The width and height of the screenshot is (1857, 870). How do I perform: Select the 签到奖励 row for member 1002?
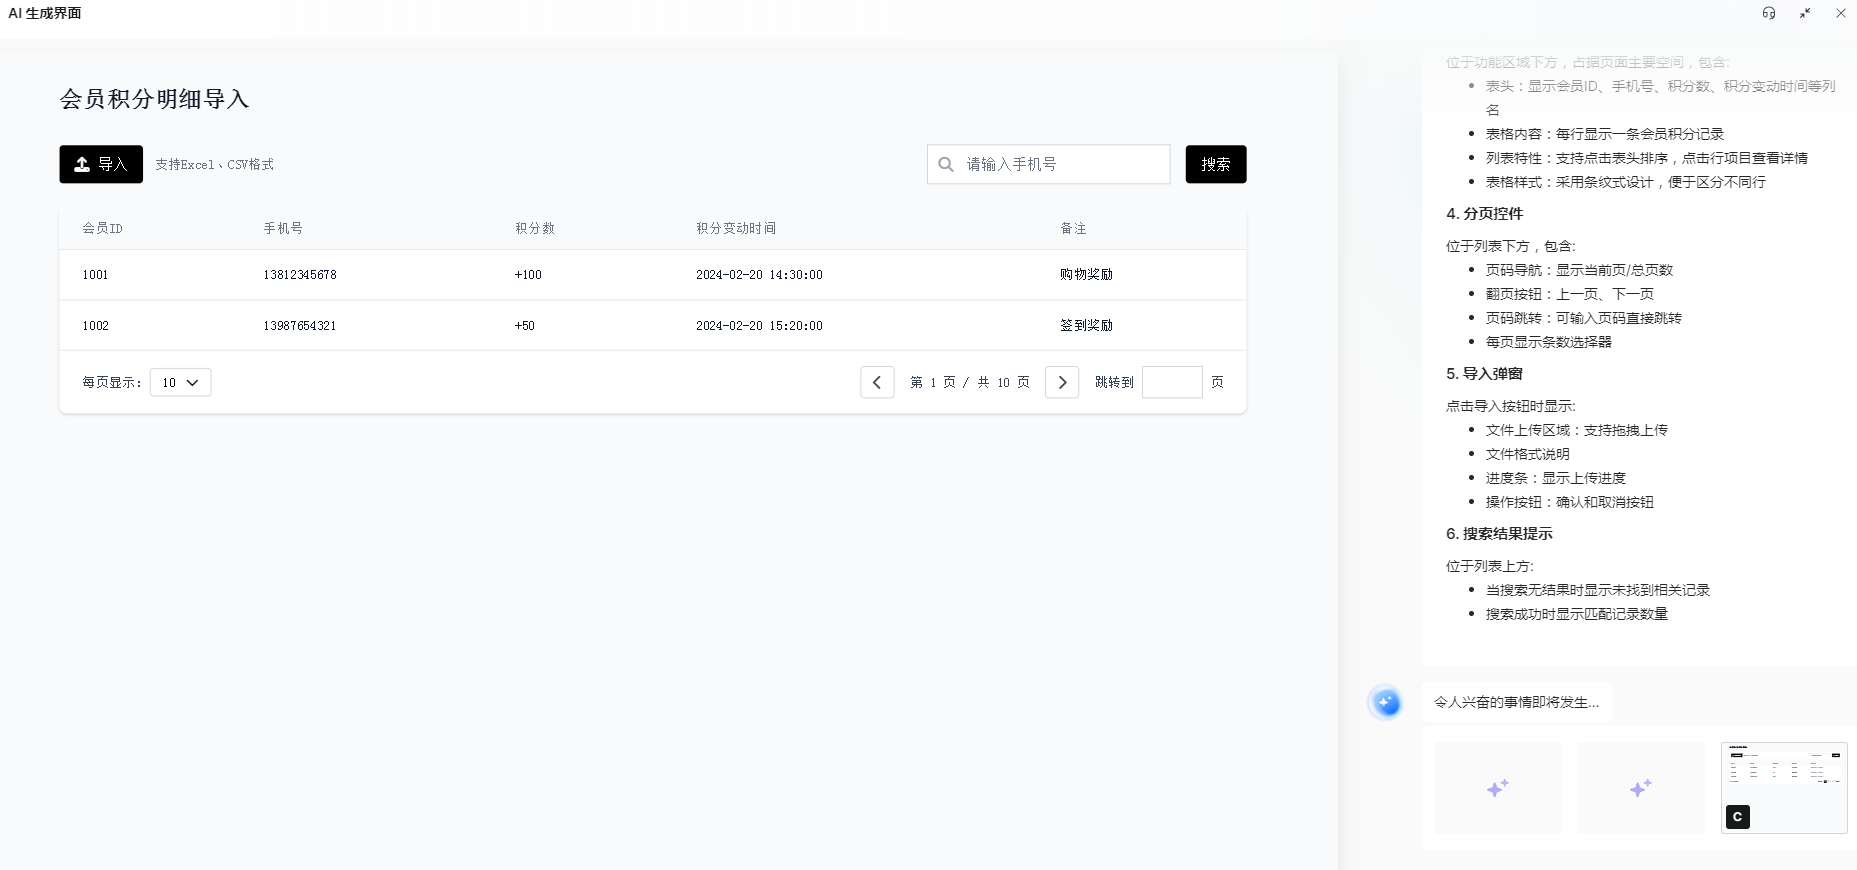tap(653, 325)
